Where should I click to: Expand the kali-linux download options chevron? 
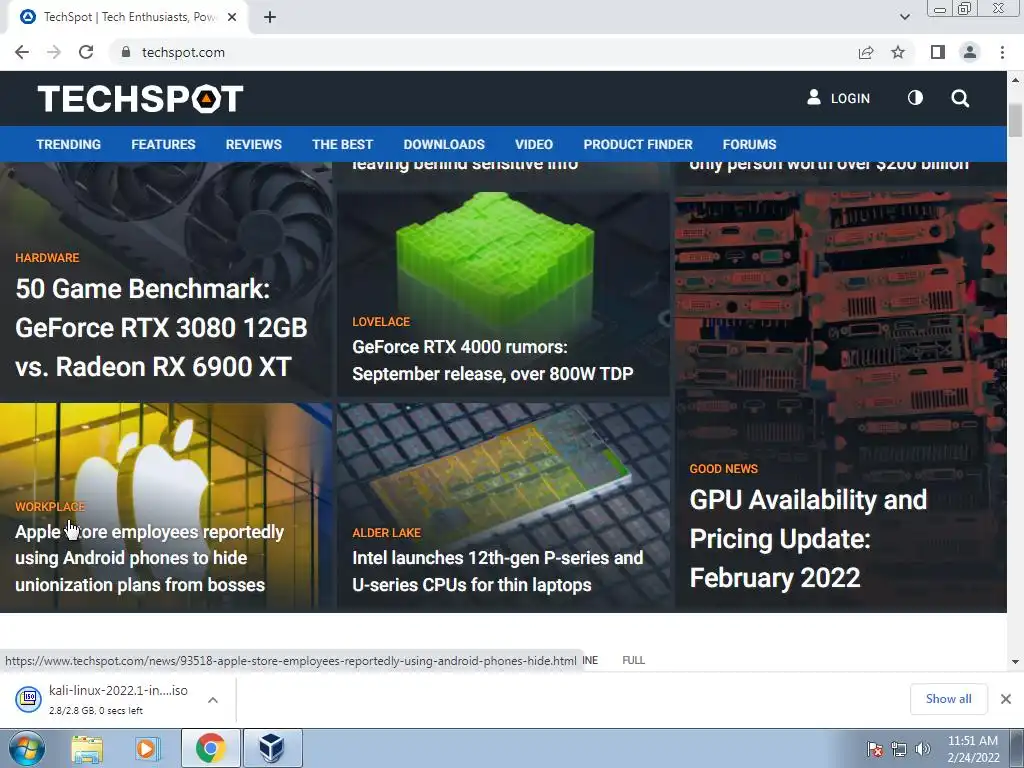212,700
